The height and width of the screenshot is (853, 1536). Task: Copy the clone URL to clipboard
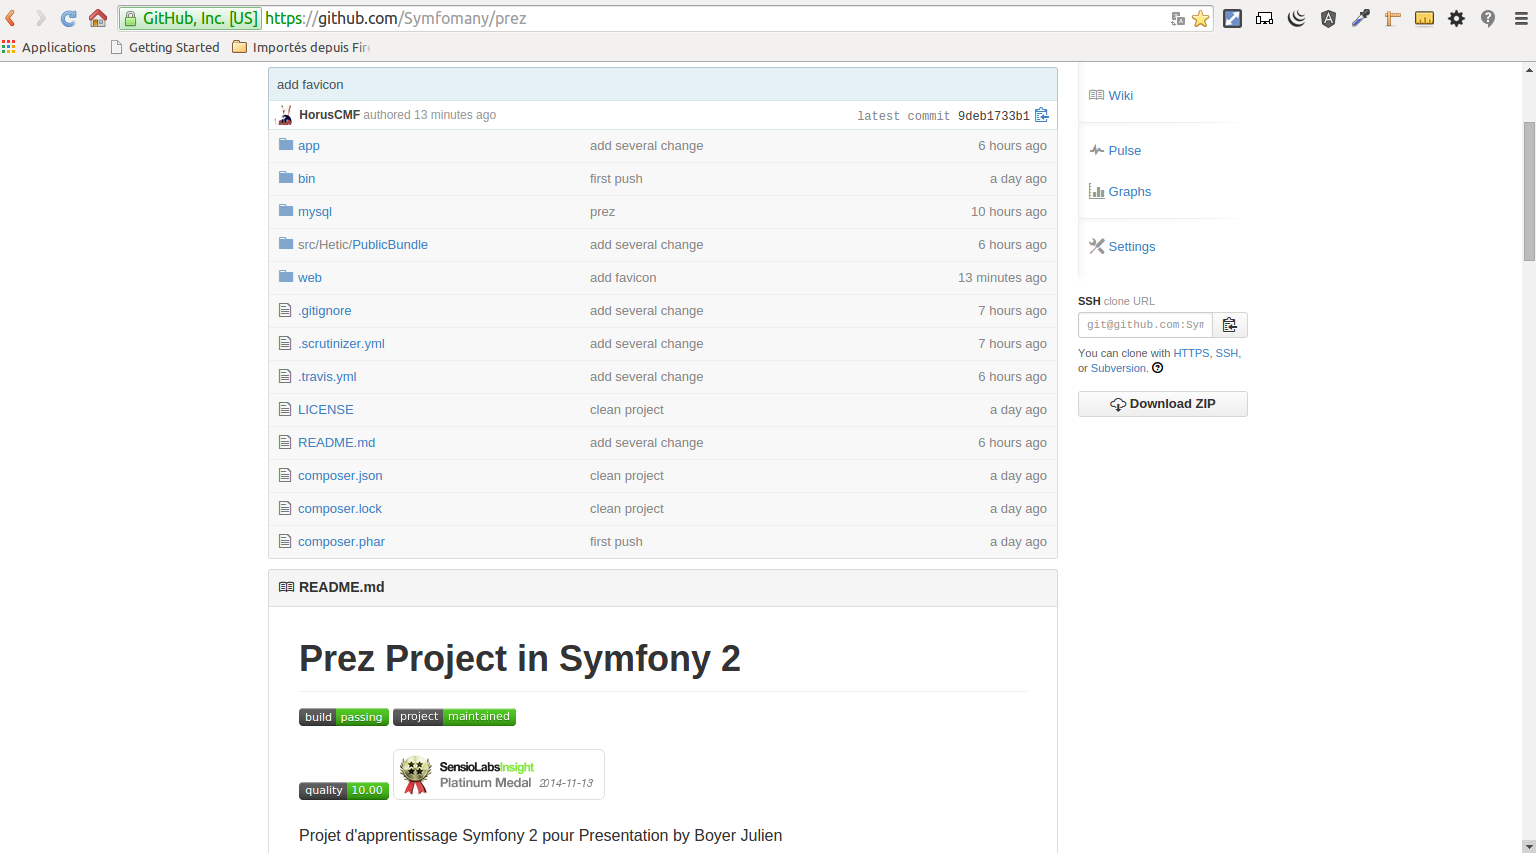(x=1230, y=325)
